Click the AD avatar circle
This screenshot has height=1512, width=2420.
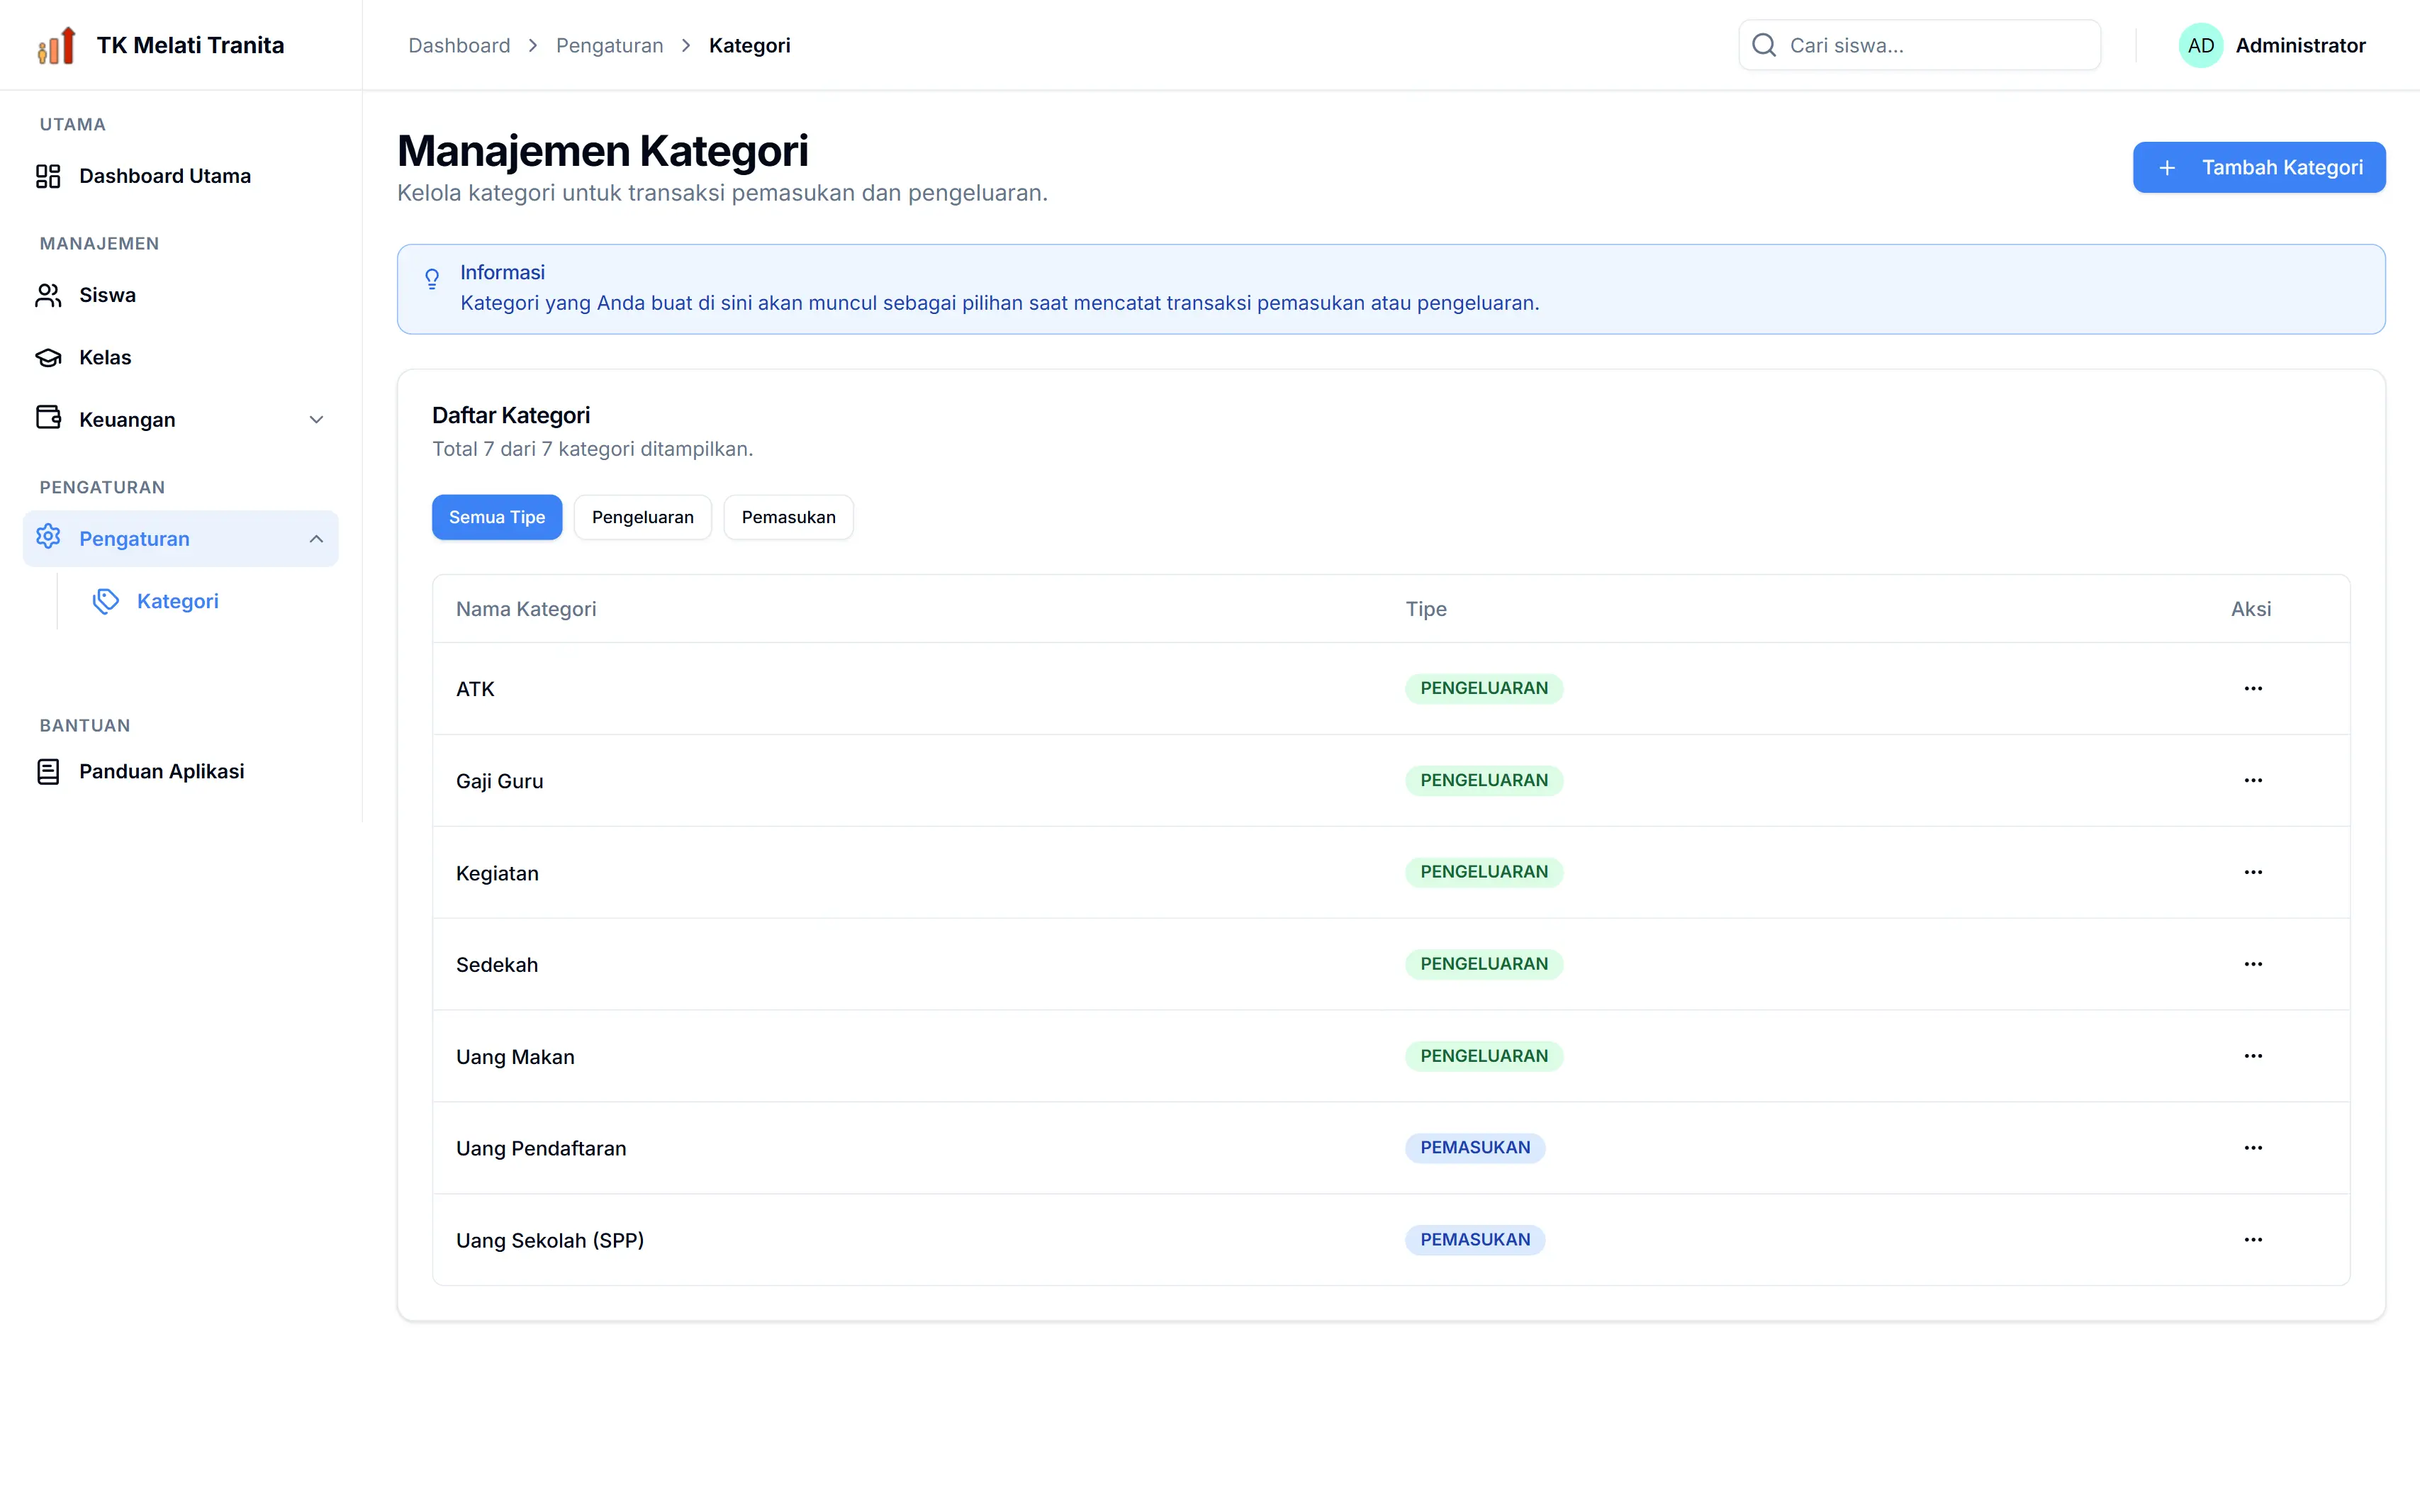pyautogui.click(x=2200, y=45)
